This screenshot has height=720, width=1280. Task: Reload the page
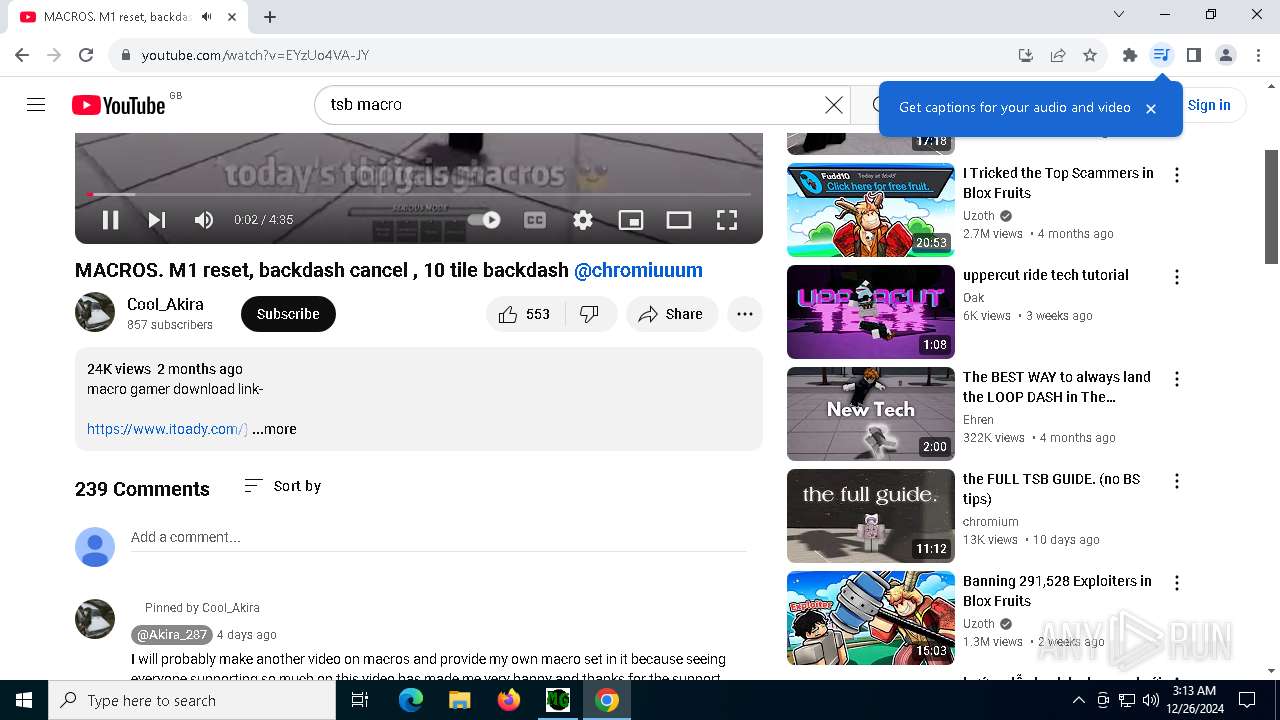click(86, 55)
